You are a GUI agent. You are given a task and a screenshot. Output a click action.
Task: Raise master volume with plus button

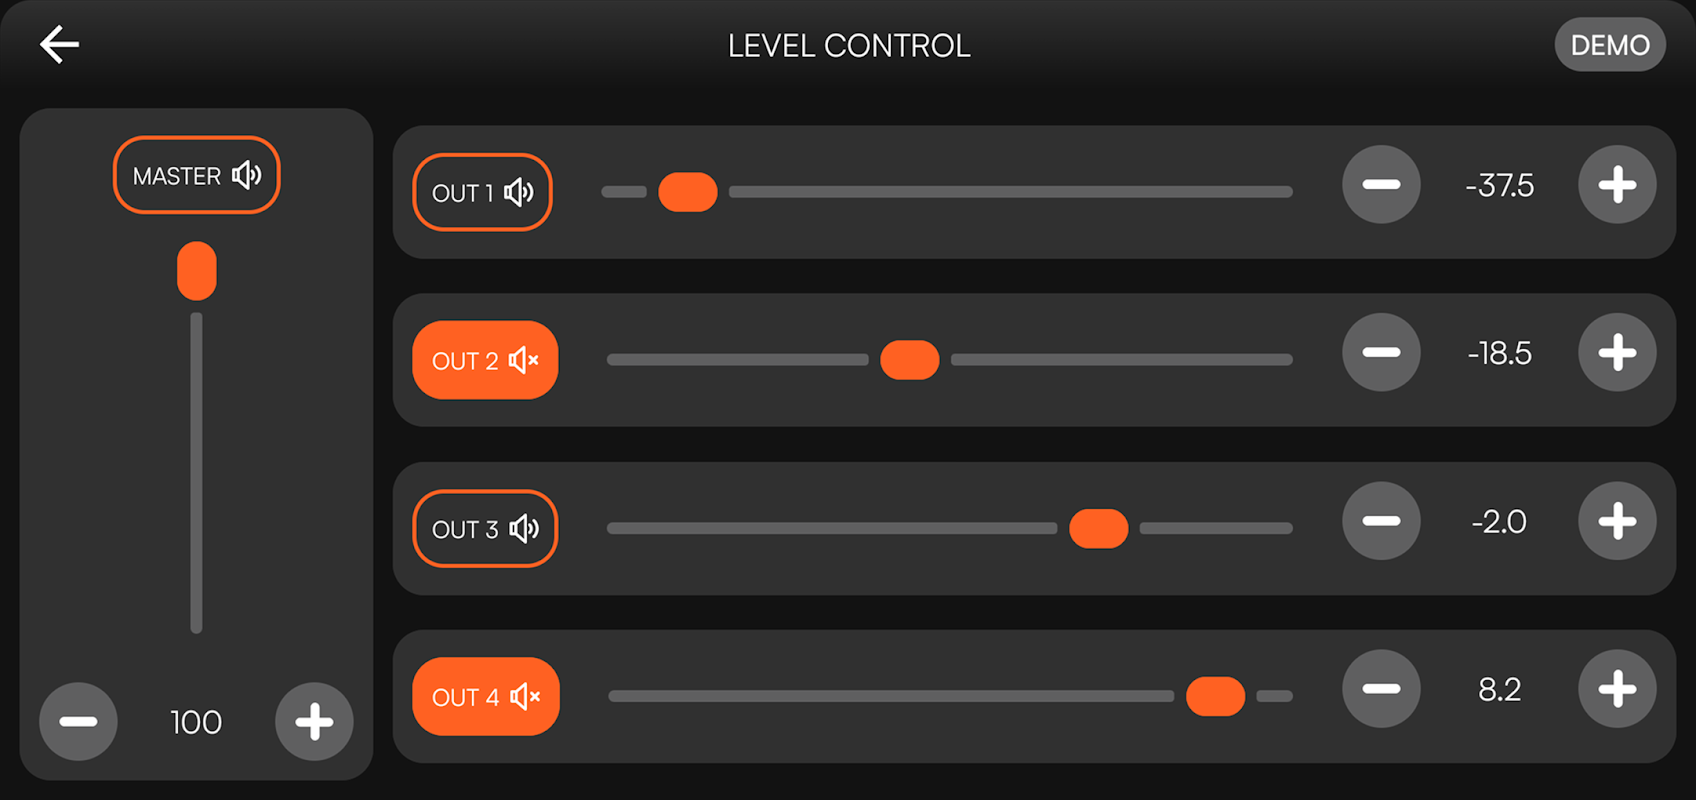(x=314, y=722)
